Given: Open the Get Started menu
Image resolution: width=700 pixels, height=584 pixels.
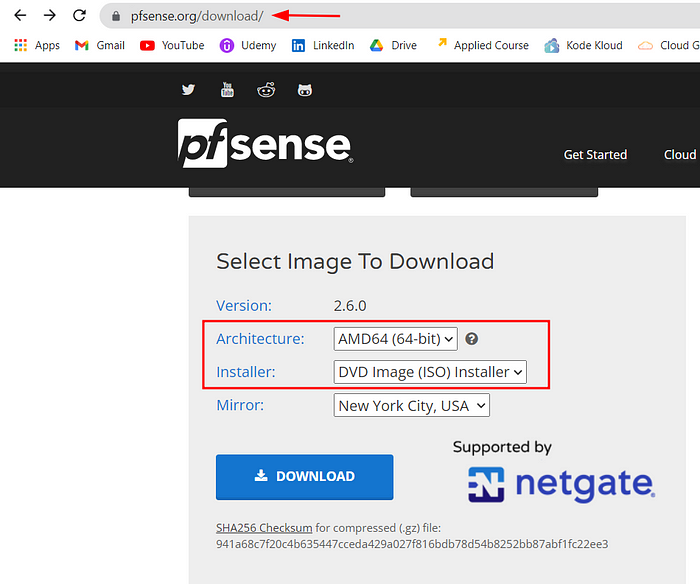Looking at the screenshot, I should 595,154.
